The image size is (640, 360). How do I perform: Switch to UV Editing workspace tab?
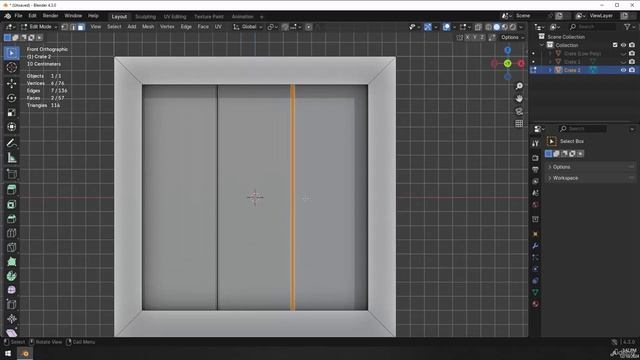[175, 17]
